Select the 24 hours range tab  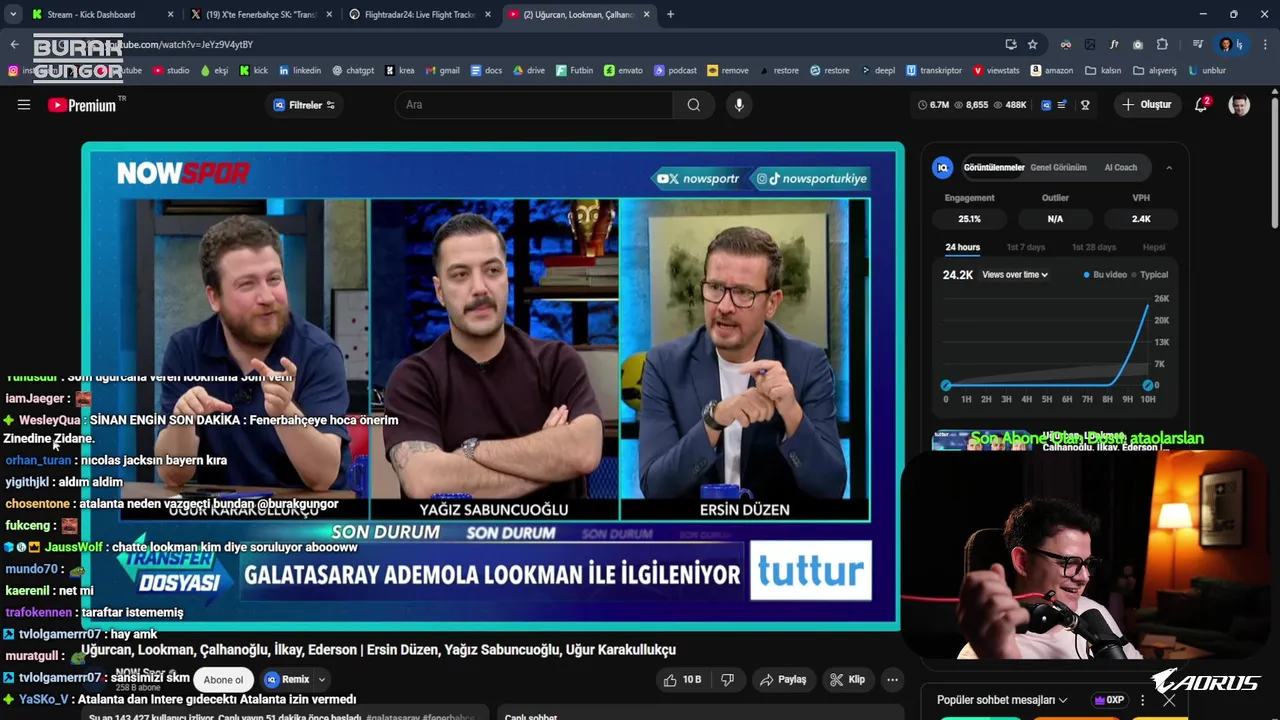click(x=962, y=247)
